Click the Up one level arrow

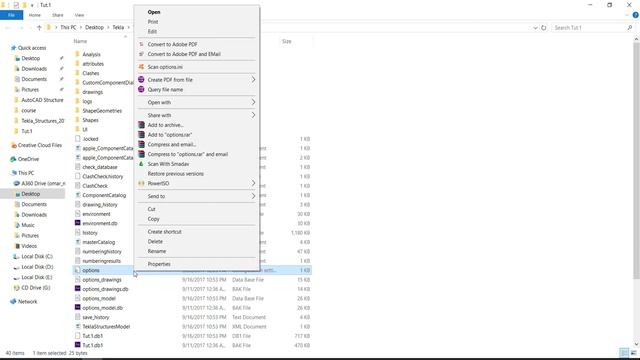(39, 27)
